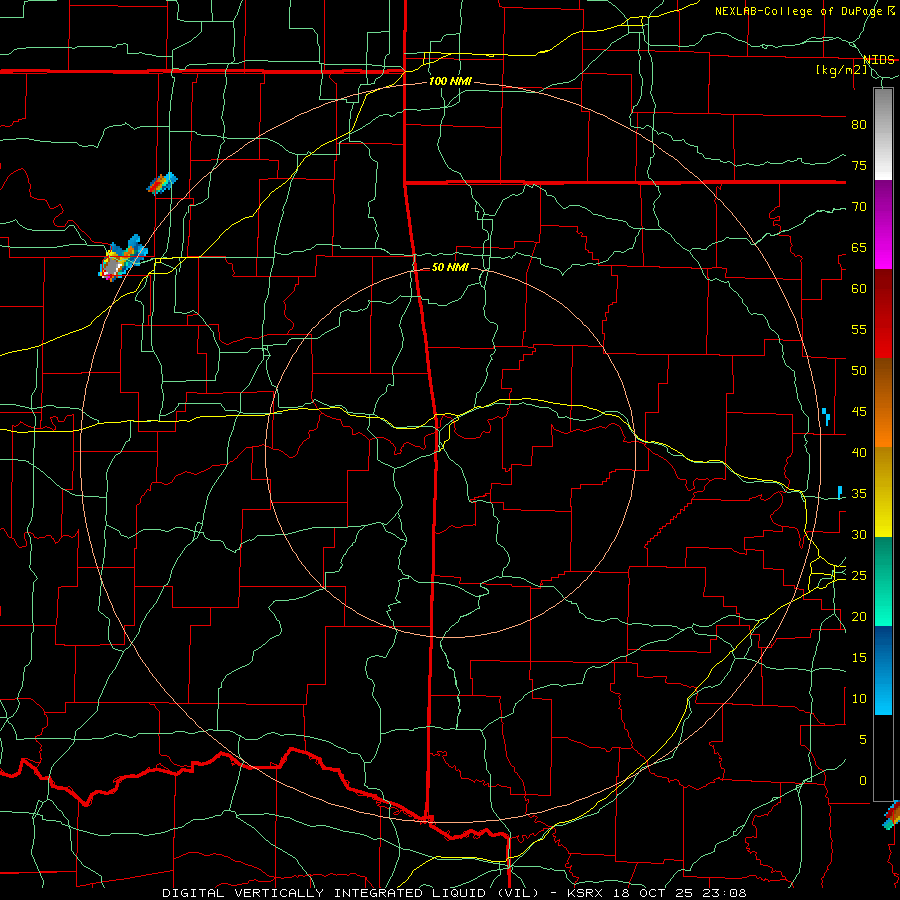This screenshot has height=900, width=900.
Task: Pick the blue segment of the color bar
Action: [883, 670]
